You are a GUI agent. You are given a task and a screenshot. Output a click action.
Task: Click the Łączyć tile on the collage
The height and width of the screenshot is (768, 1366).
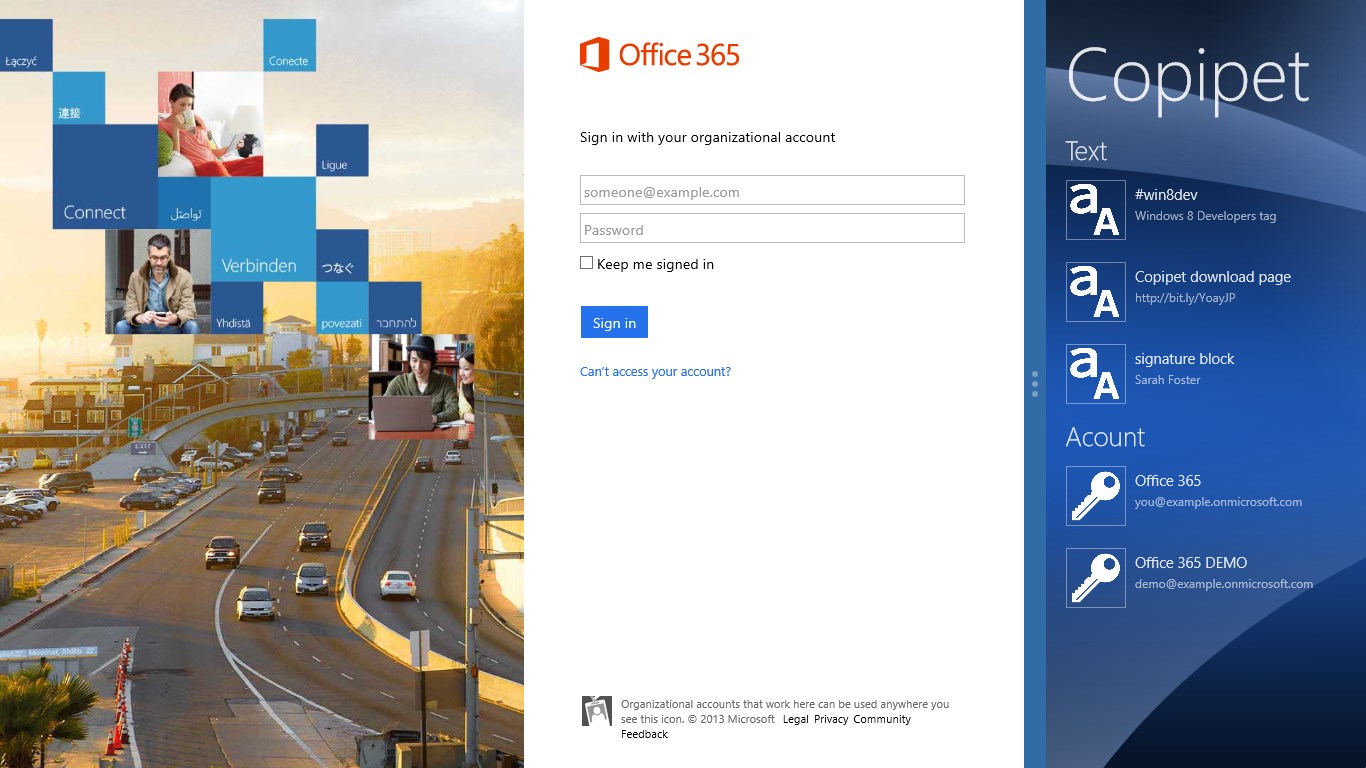click(x=26, y=45)
